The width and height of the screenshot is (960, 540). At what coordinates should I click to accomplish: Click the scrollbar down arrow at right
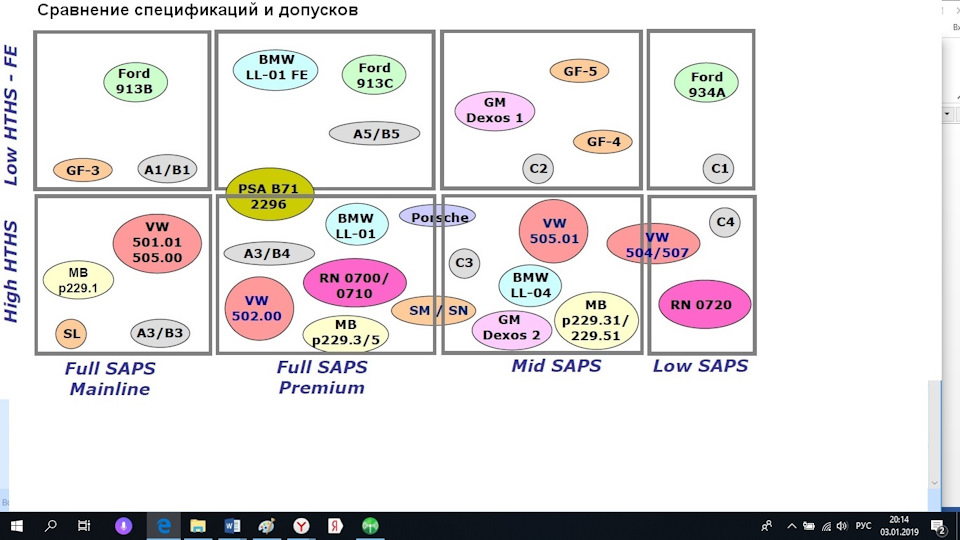click(935, 483)
